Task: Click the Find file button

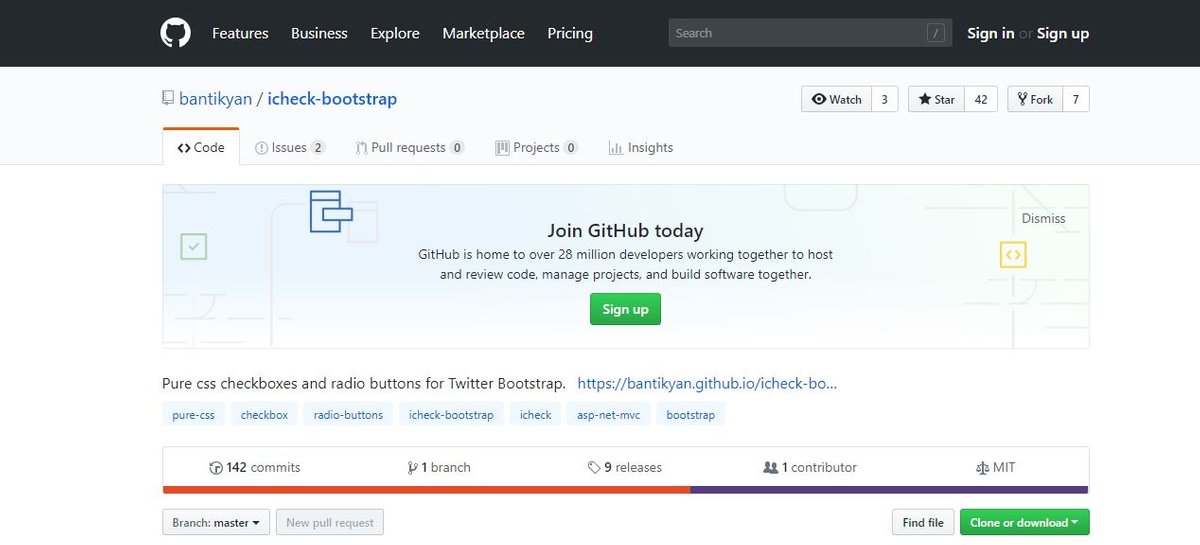Action: tap(922, 522)
